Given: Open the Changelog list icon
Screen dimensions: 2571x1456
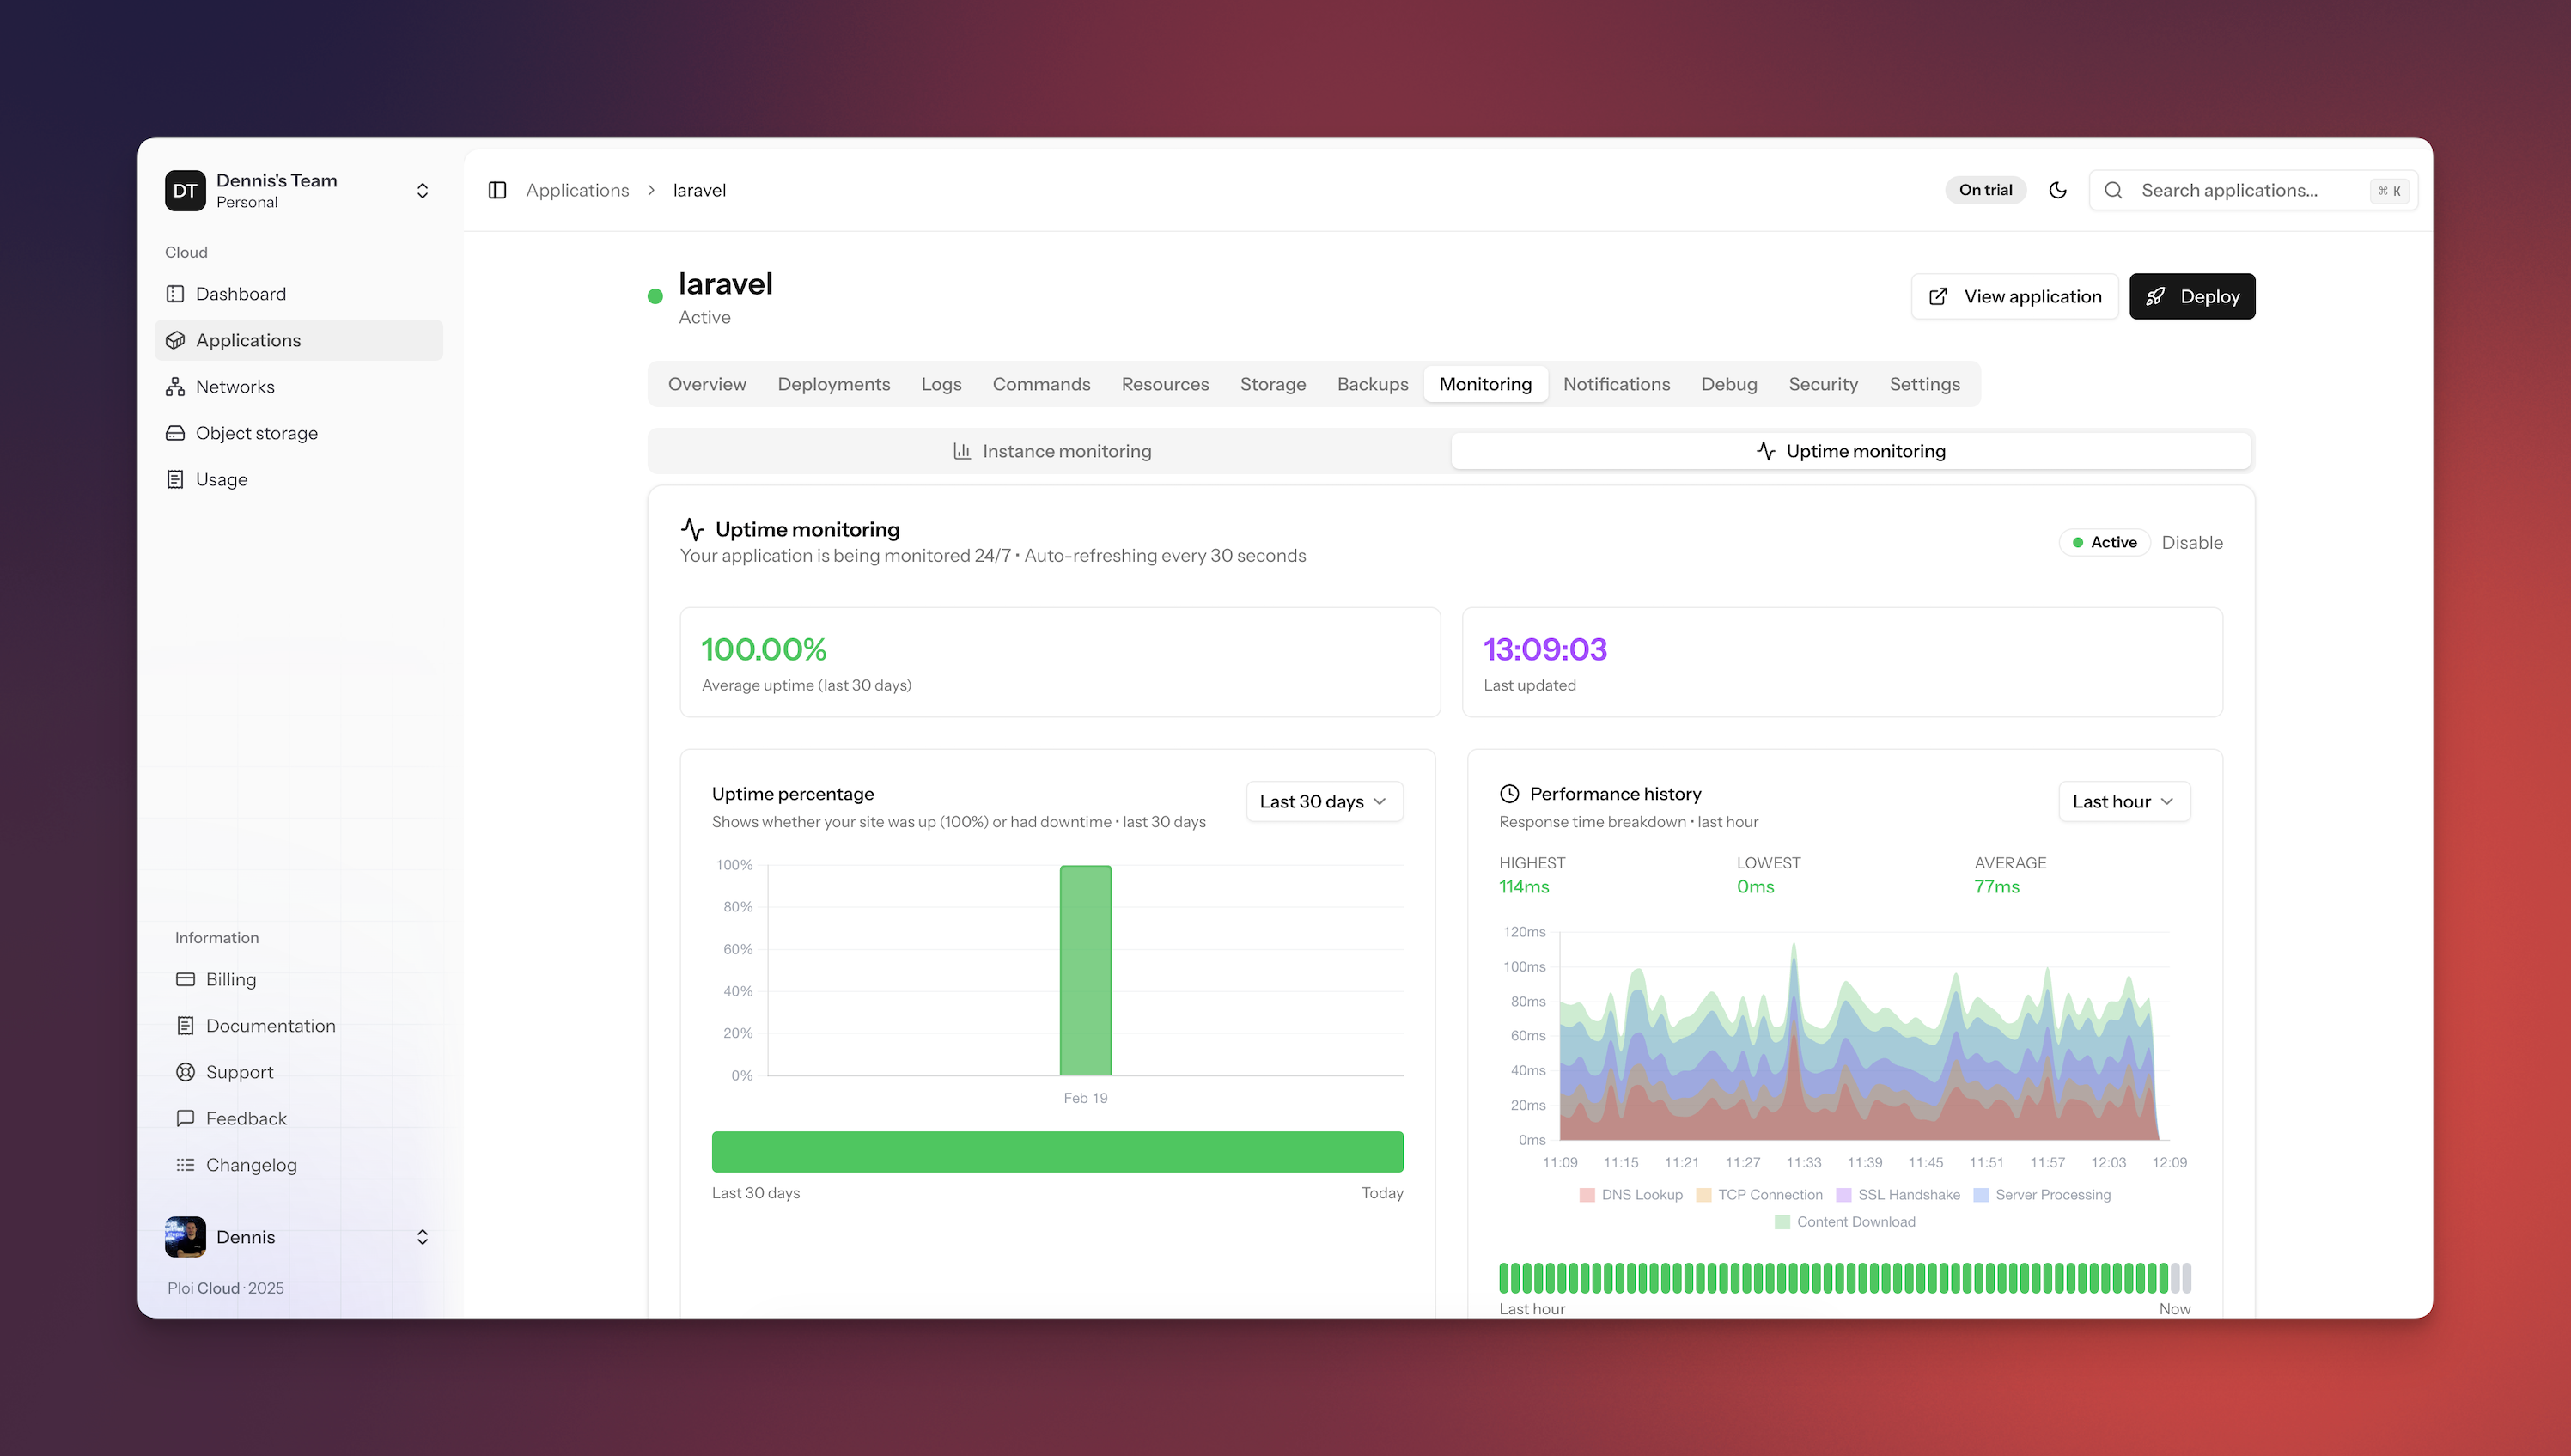Looking at the screenshot, I should 185,1165.
